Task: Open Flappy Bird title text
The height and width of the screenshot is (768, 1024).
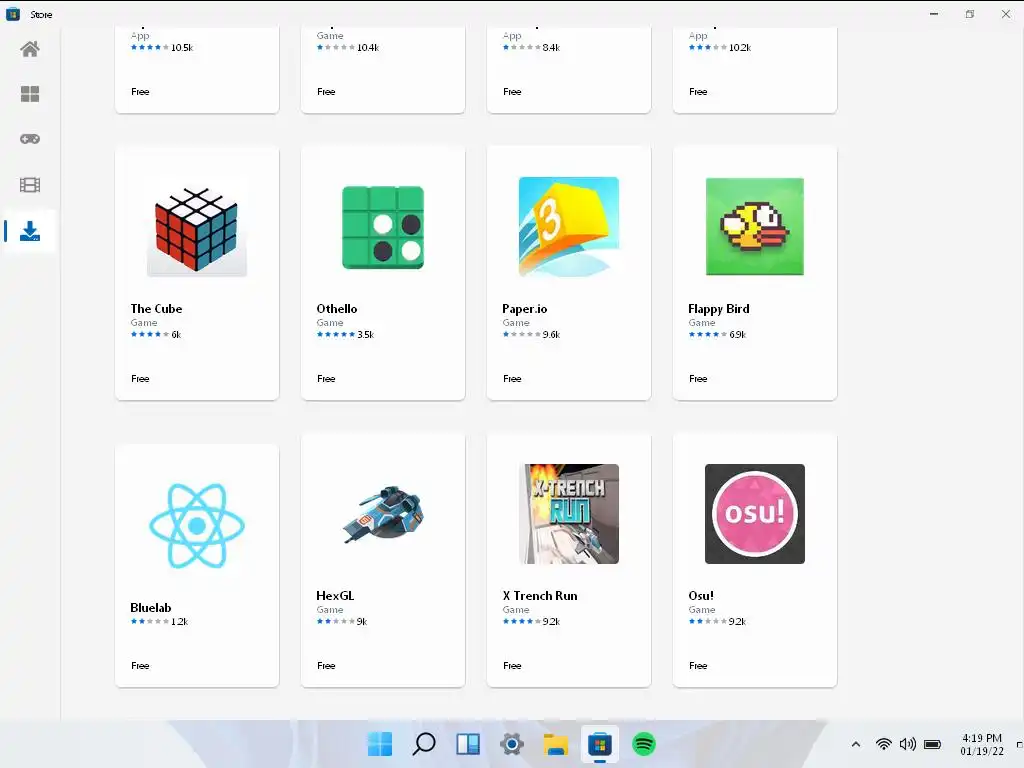Action: click(718, 309)
